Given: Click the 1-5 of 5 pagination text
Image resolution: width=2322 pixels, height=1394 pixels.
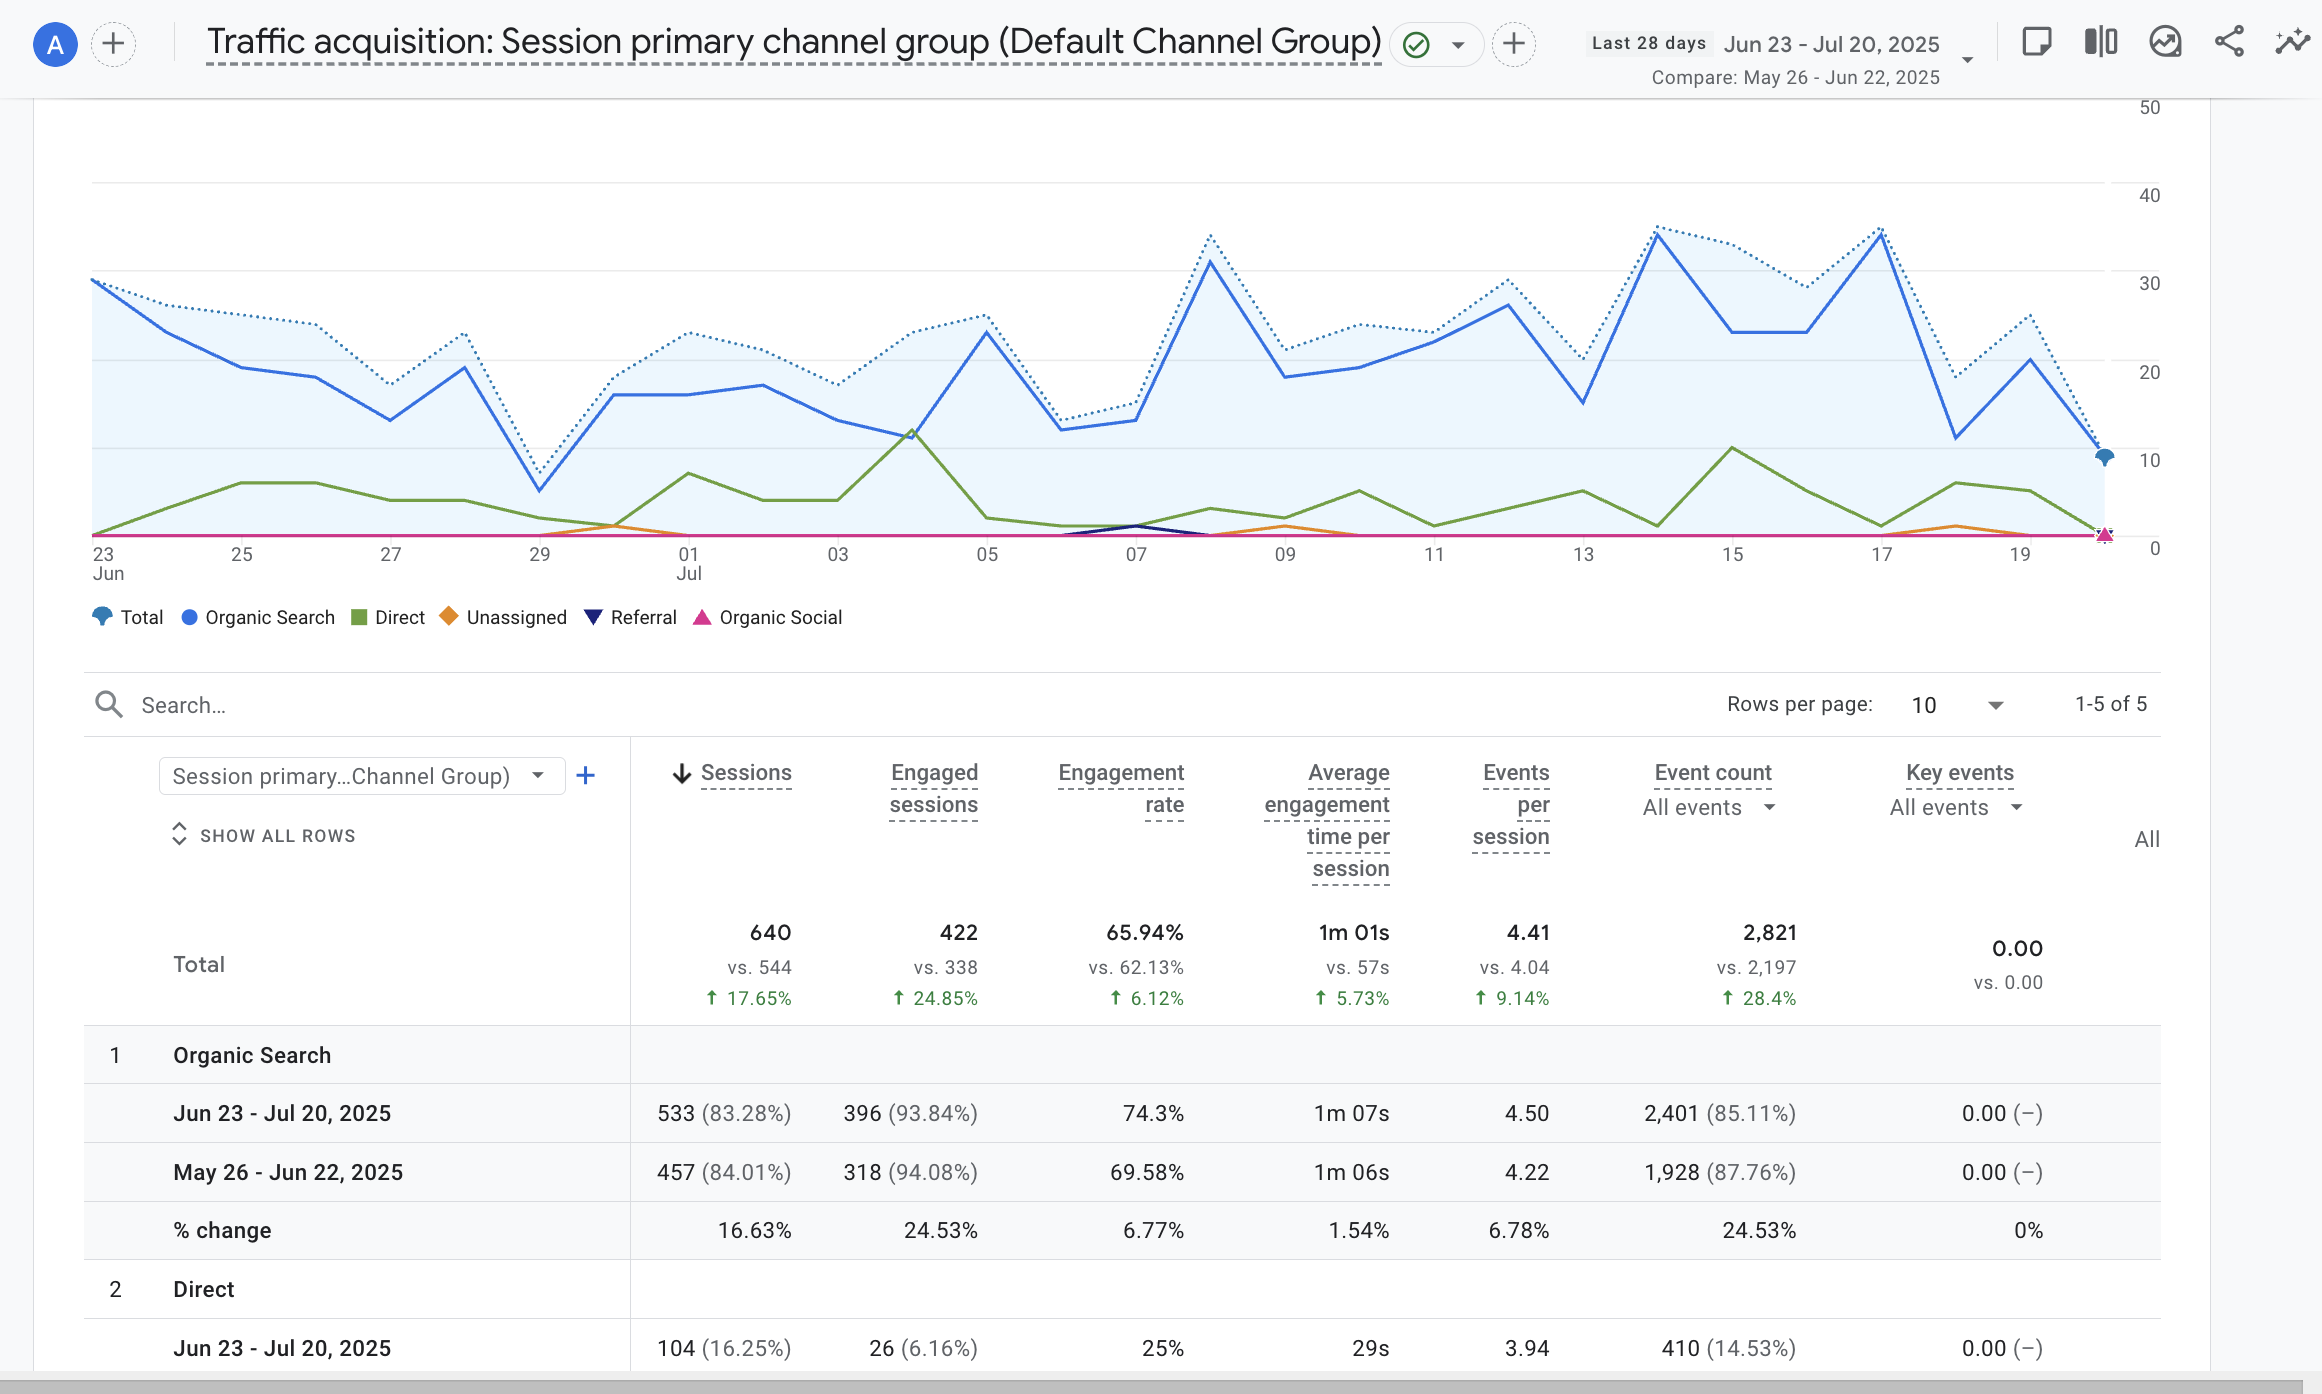Looking at the screenshot, I should [x=2111, y=704].
